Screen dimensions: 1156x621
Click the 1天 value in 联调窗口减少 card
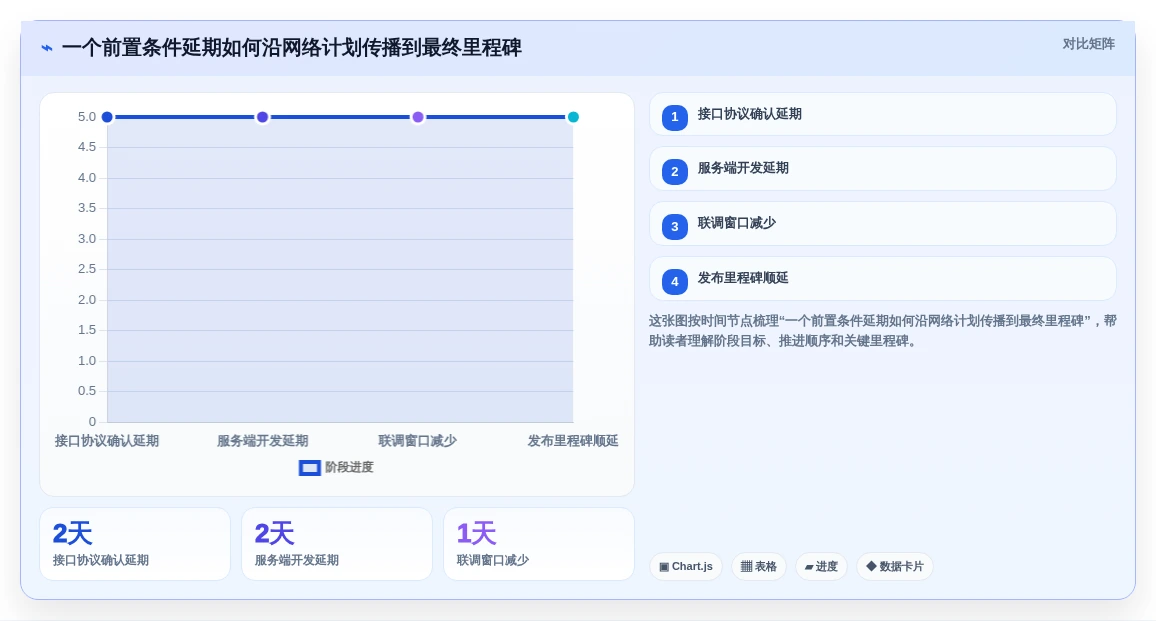(476, 533)
